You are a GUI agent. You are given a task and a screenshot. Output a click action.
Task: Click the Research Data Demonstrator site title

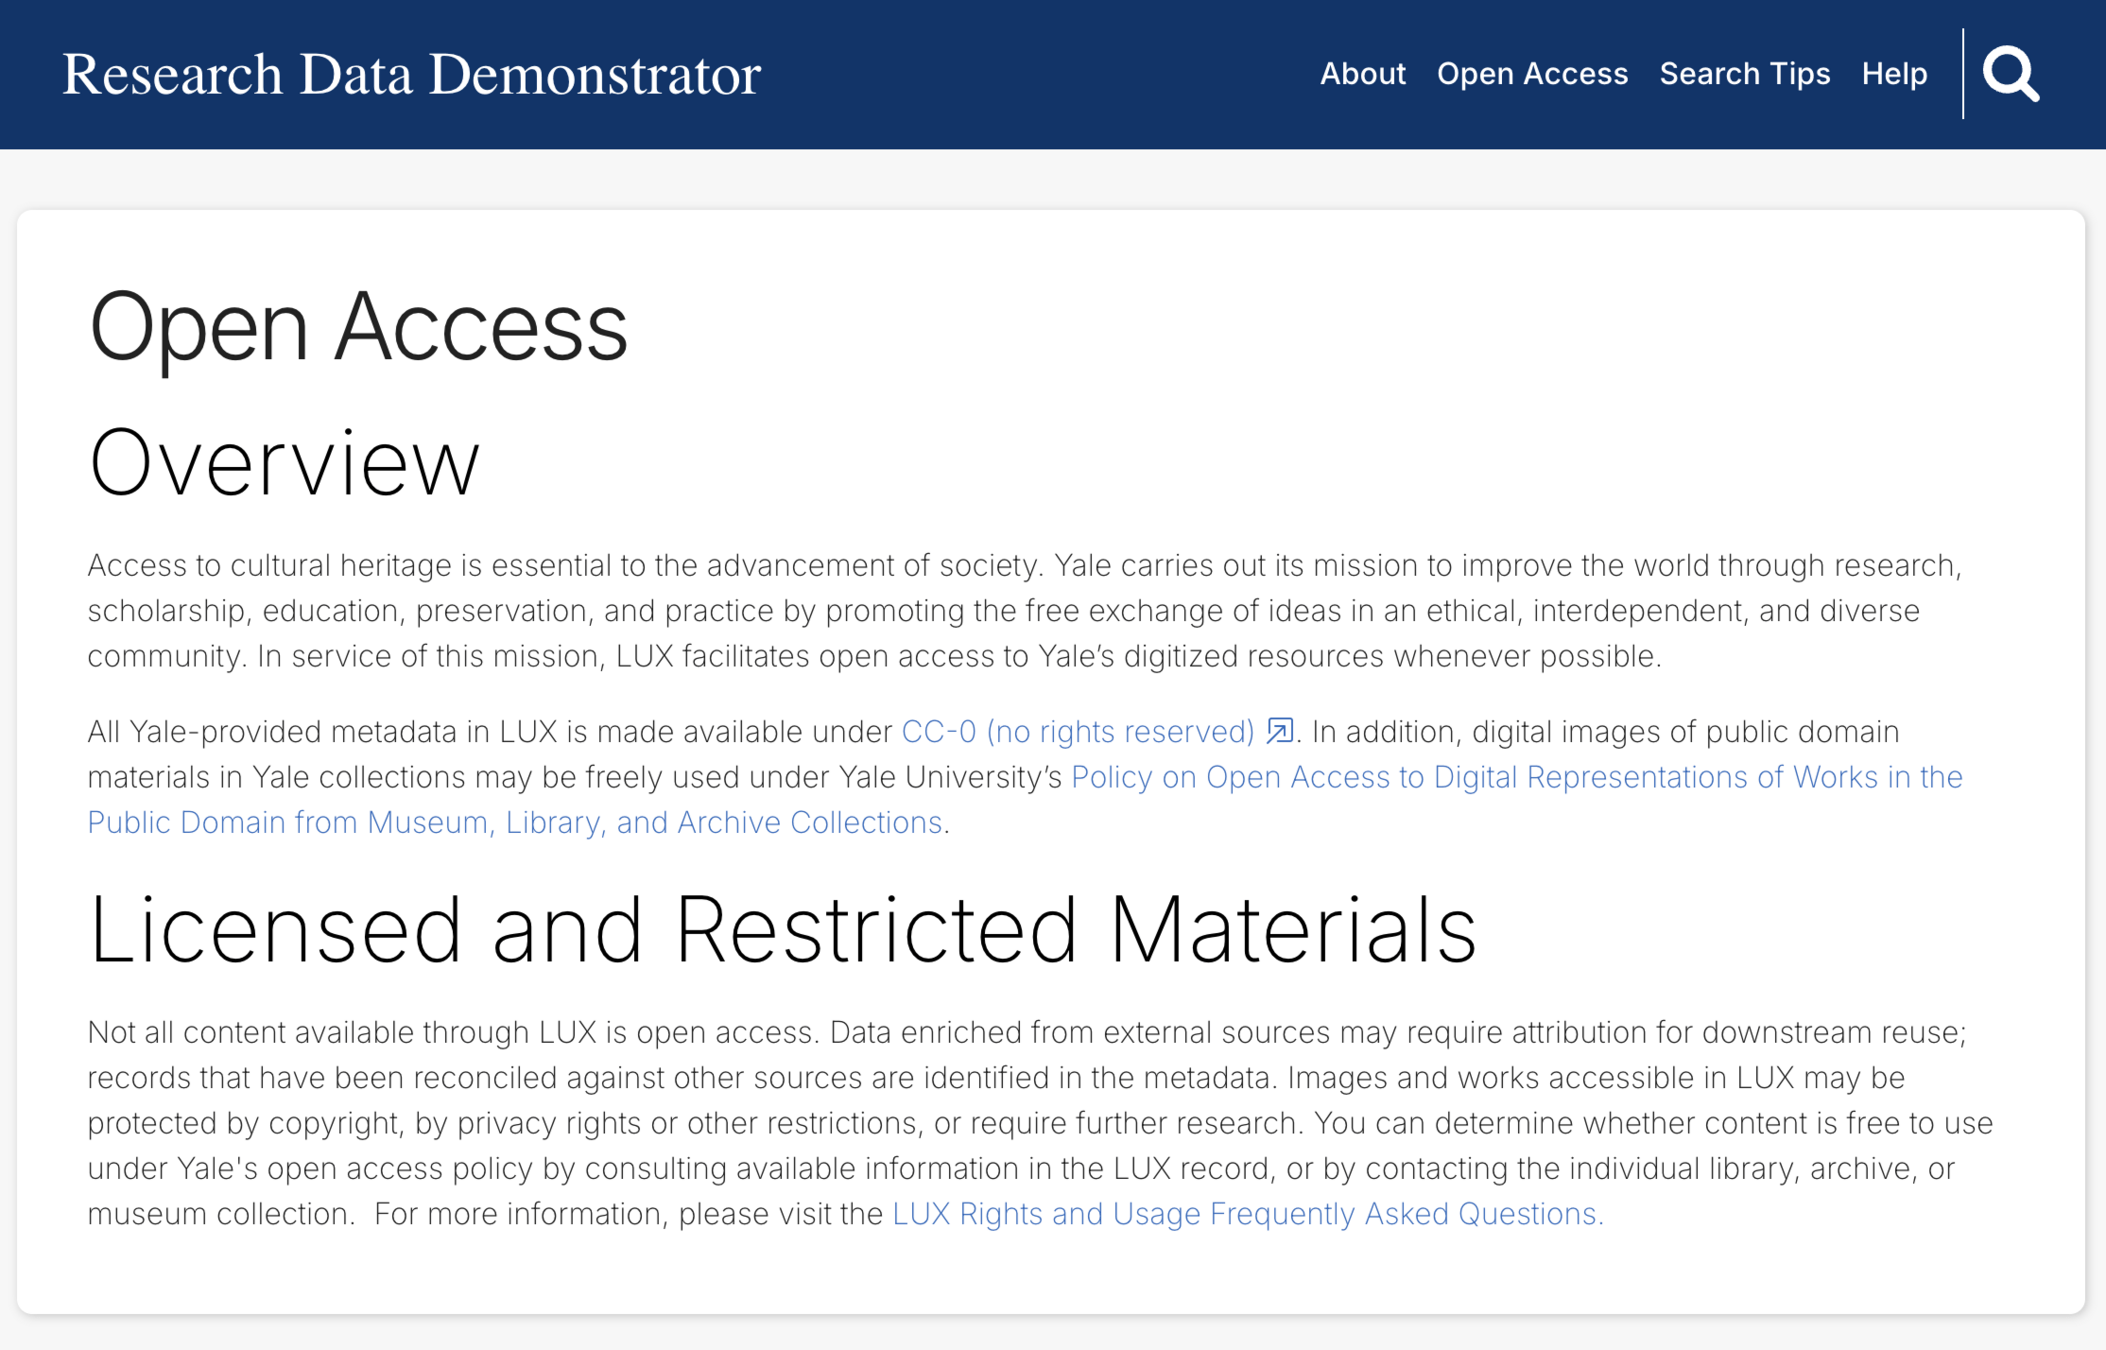pyautogui.click(x=411, y=75)
